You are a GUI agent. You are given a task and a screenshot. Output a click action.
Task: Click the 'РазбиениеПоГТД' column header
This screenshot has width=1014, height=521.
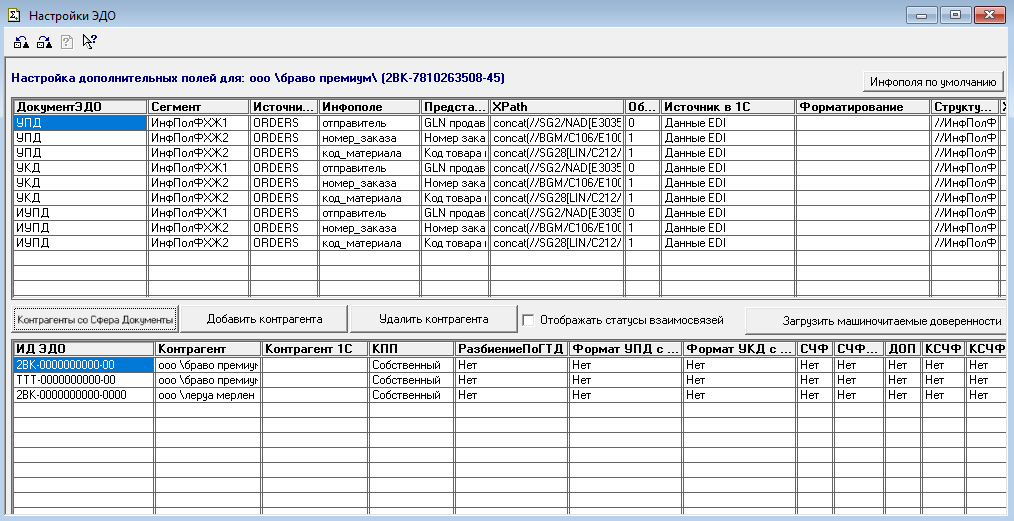click(x=512, y=349)
